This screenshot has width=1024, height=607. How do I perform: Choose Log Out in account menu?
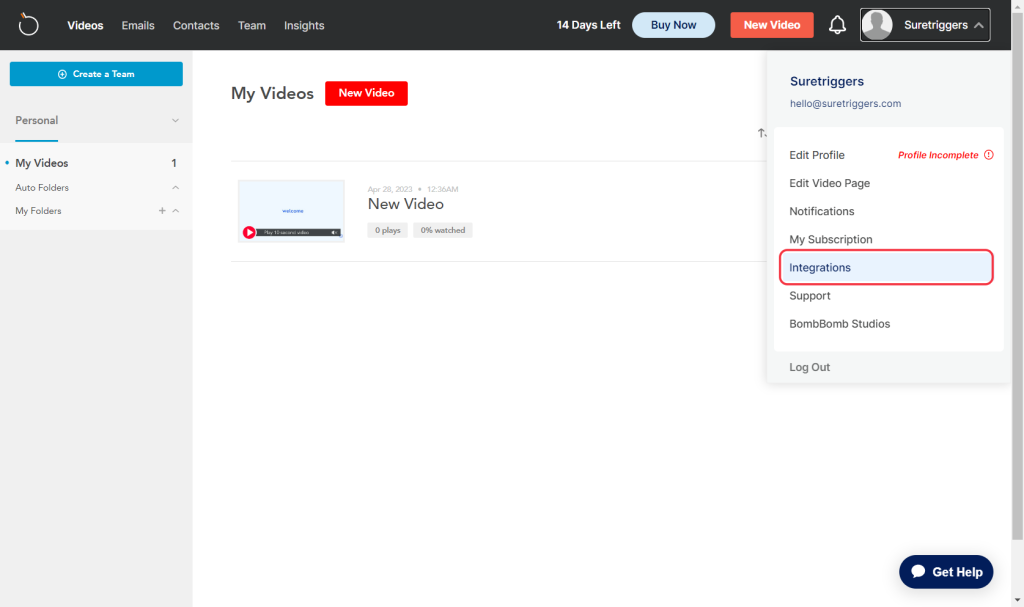[x=809, y=367]
